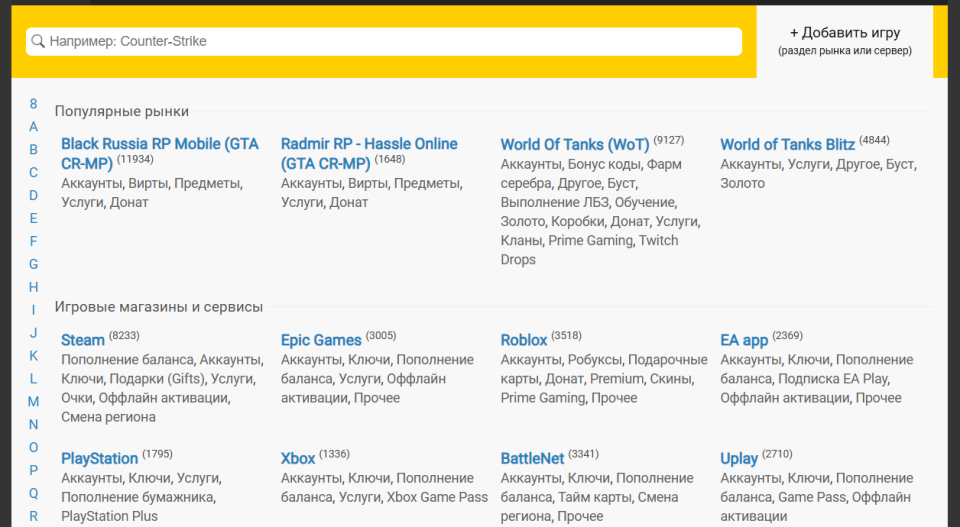Jump to letter E in index
Viewport: 960px width, 527px height.
pos(34,219)
